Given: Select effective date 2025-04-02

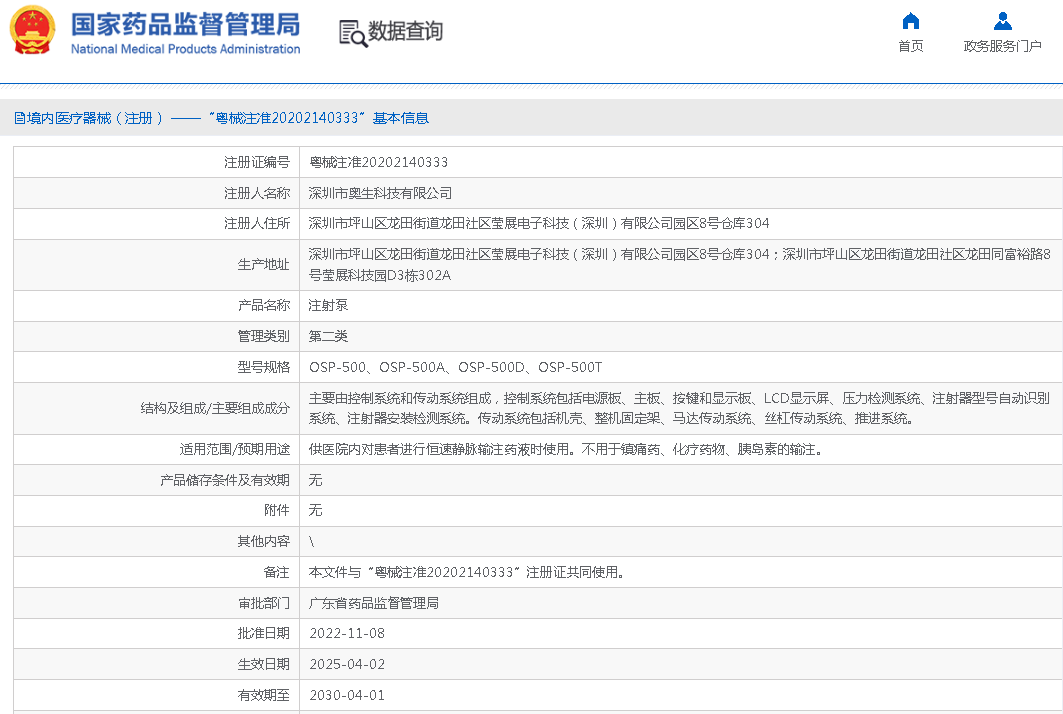Looking at the screenshot, I should (347, 665).
